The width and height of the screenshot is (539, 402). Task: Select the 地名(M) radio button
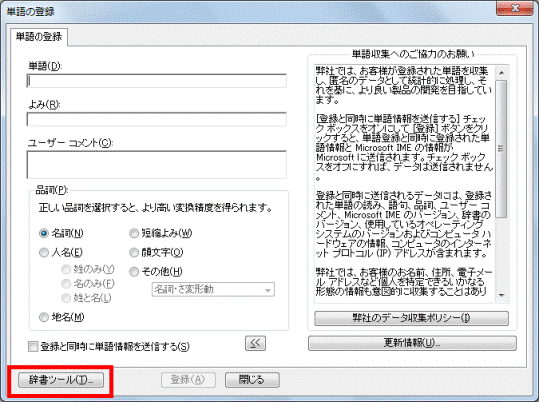pos(44,317)
